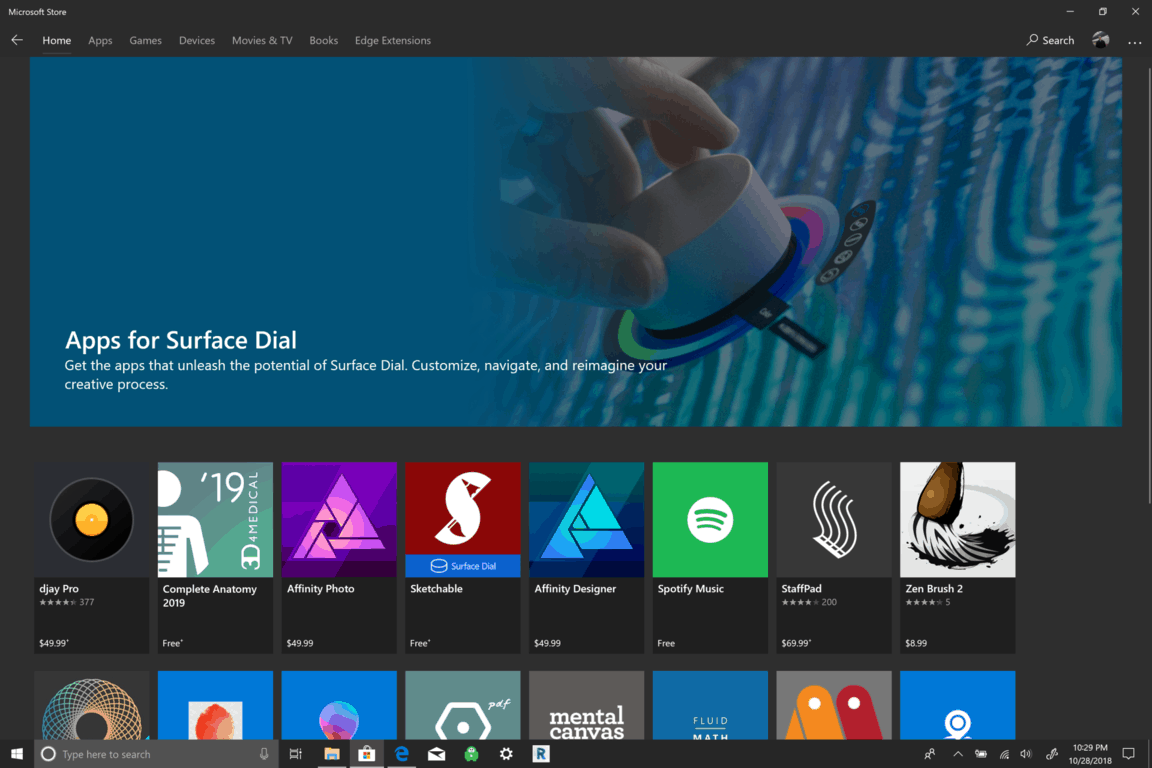This screenshot has height=768, width=1152.
Task: Open the user account profile picture
Action: point(1101,41)
